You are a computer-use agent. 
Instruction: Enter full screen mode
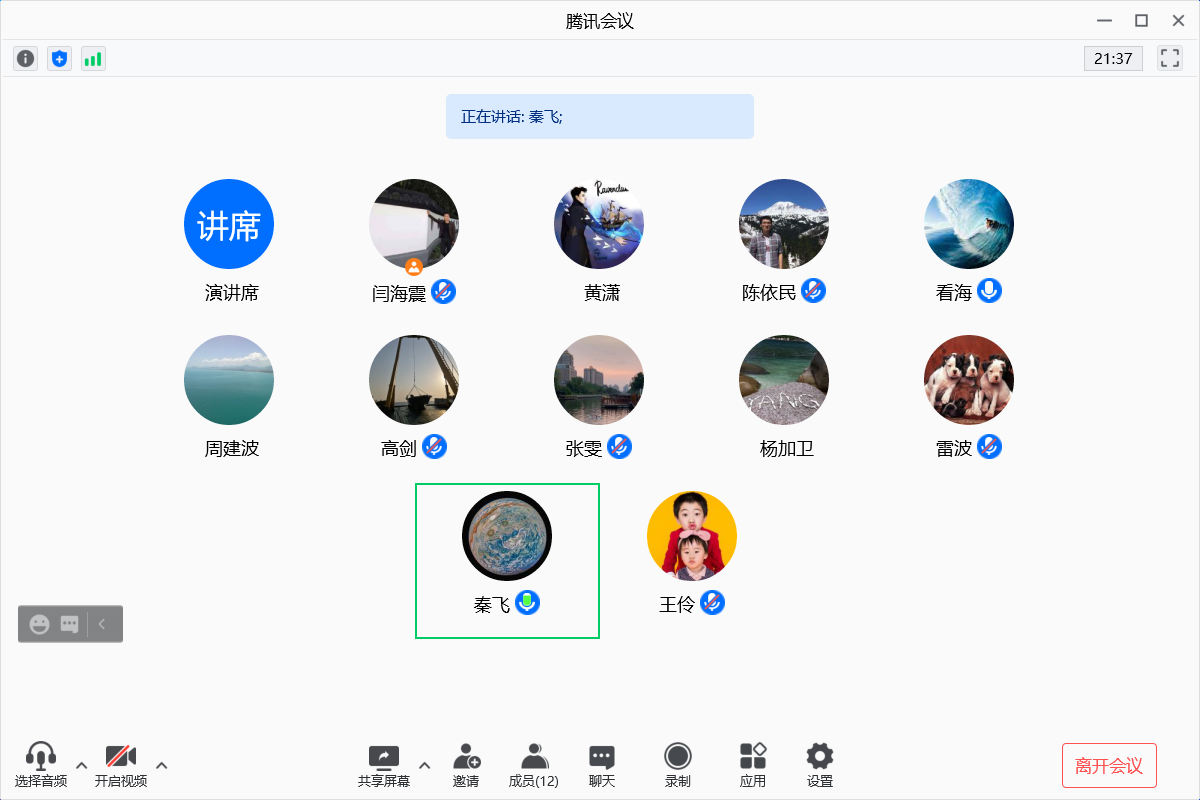[x=1169, y=58]
